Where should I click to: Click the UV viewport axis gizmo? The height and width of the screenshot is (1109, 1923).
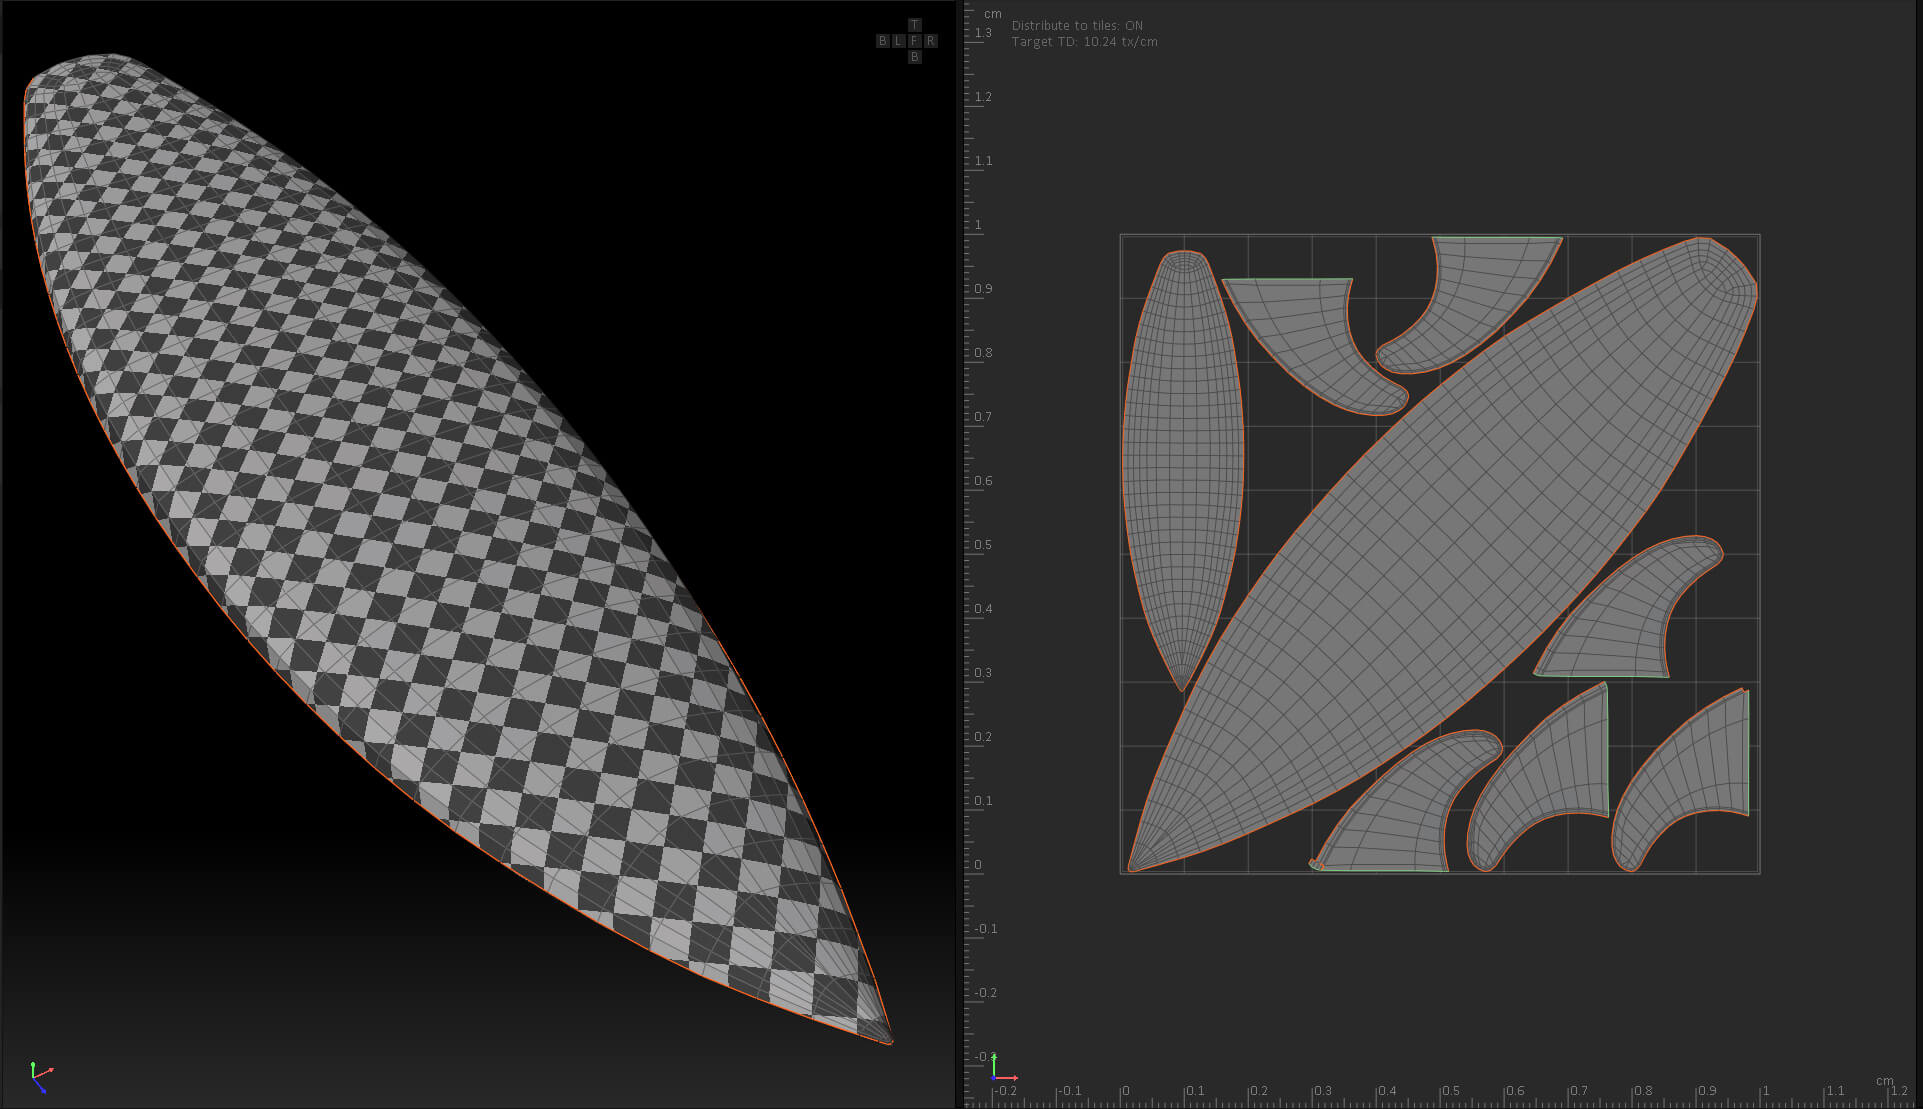[x=1003, y=1069]
